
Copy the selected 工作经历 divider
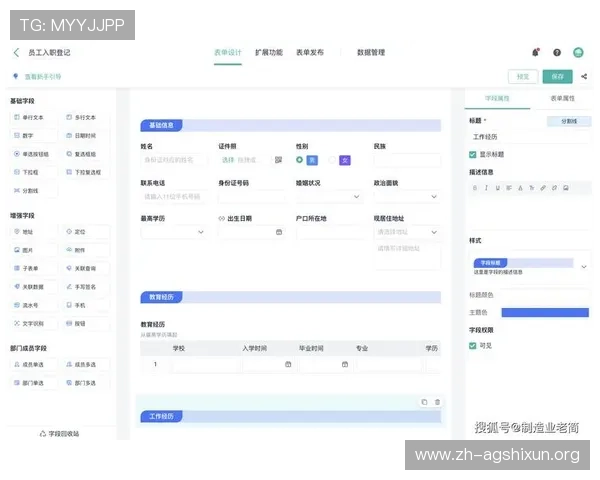(x=424, y=402)
